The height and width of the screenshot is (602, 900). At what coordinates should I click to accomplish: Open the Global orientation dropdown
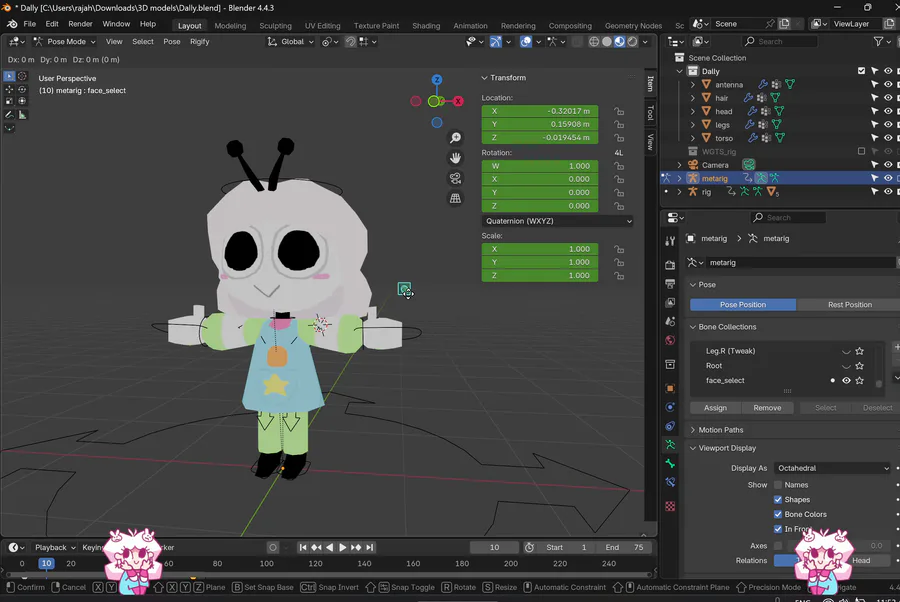[290, 42]
